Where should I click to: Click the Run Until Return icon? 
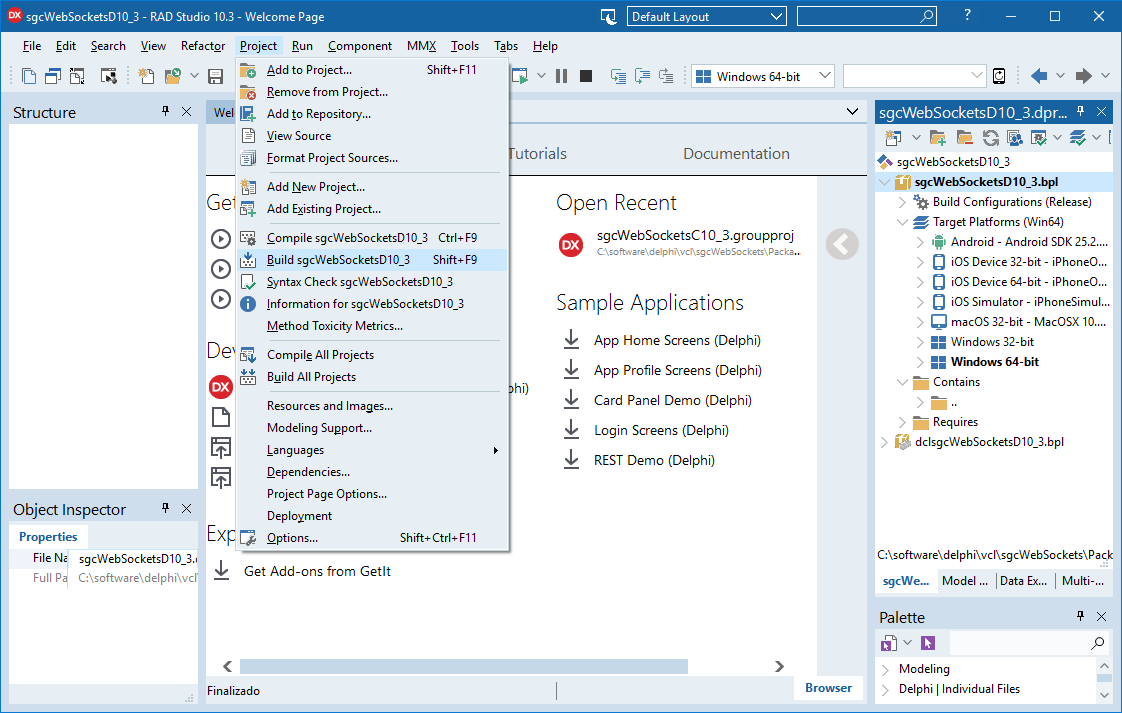click(666, 76)
